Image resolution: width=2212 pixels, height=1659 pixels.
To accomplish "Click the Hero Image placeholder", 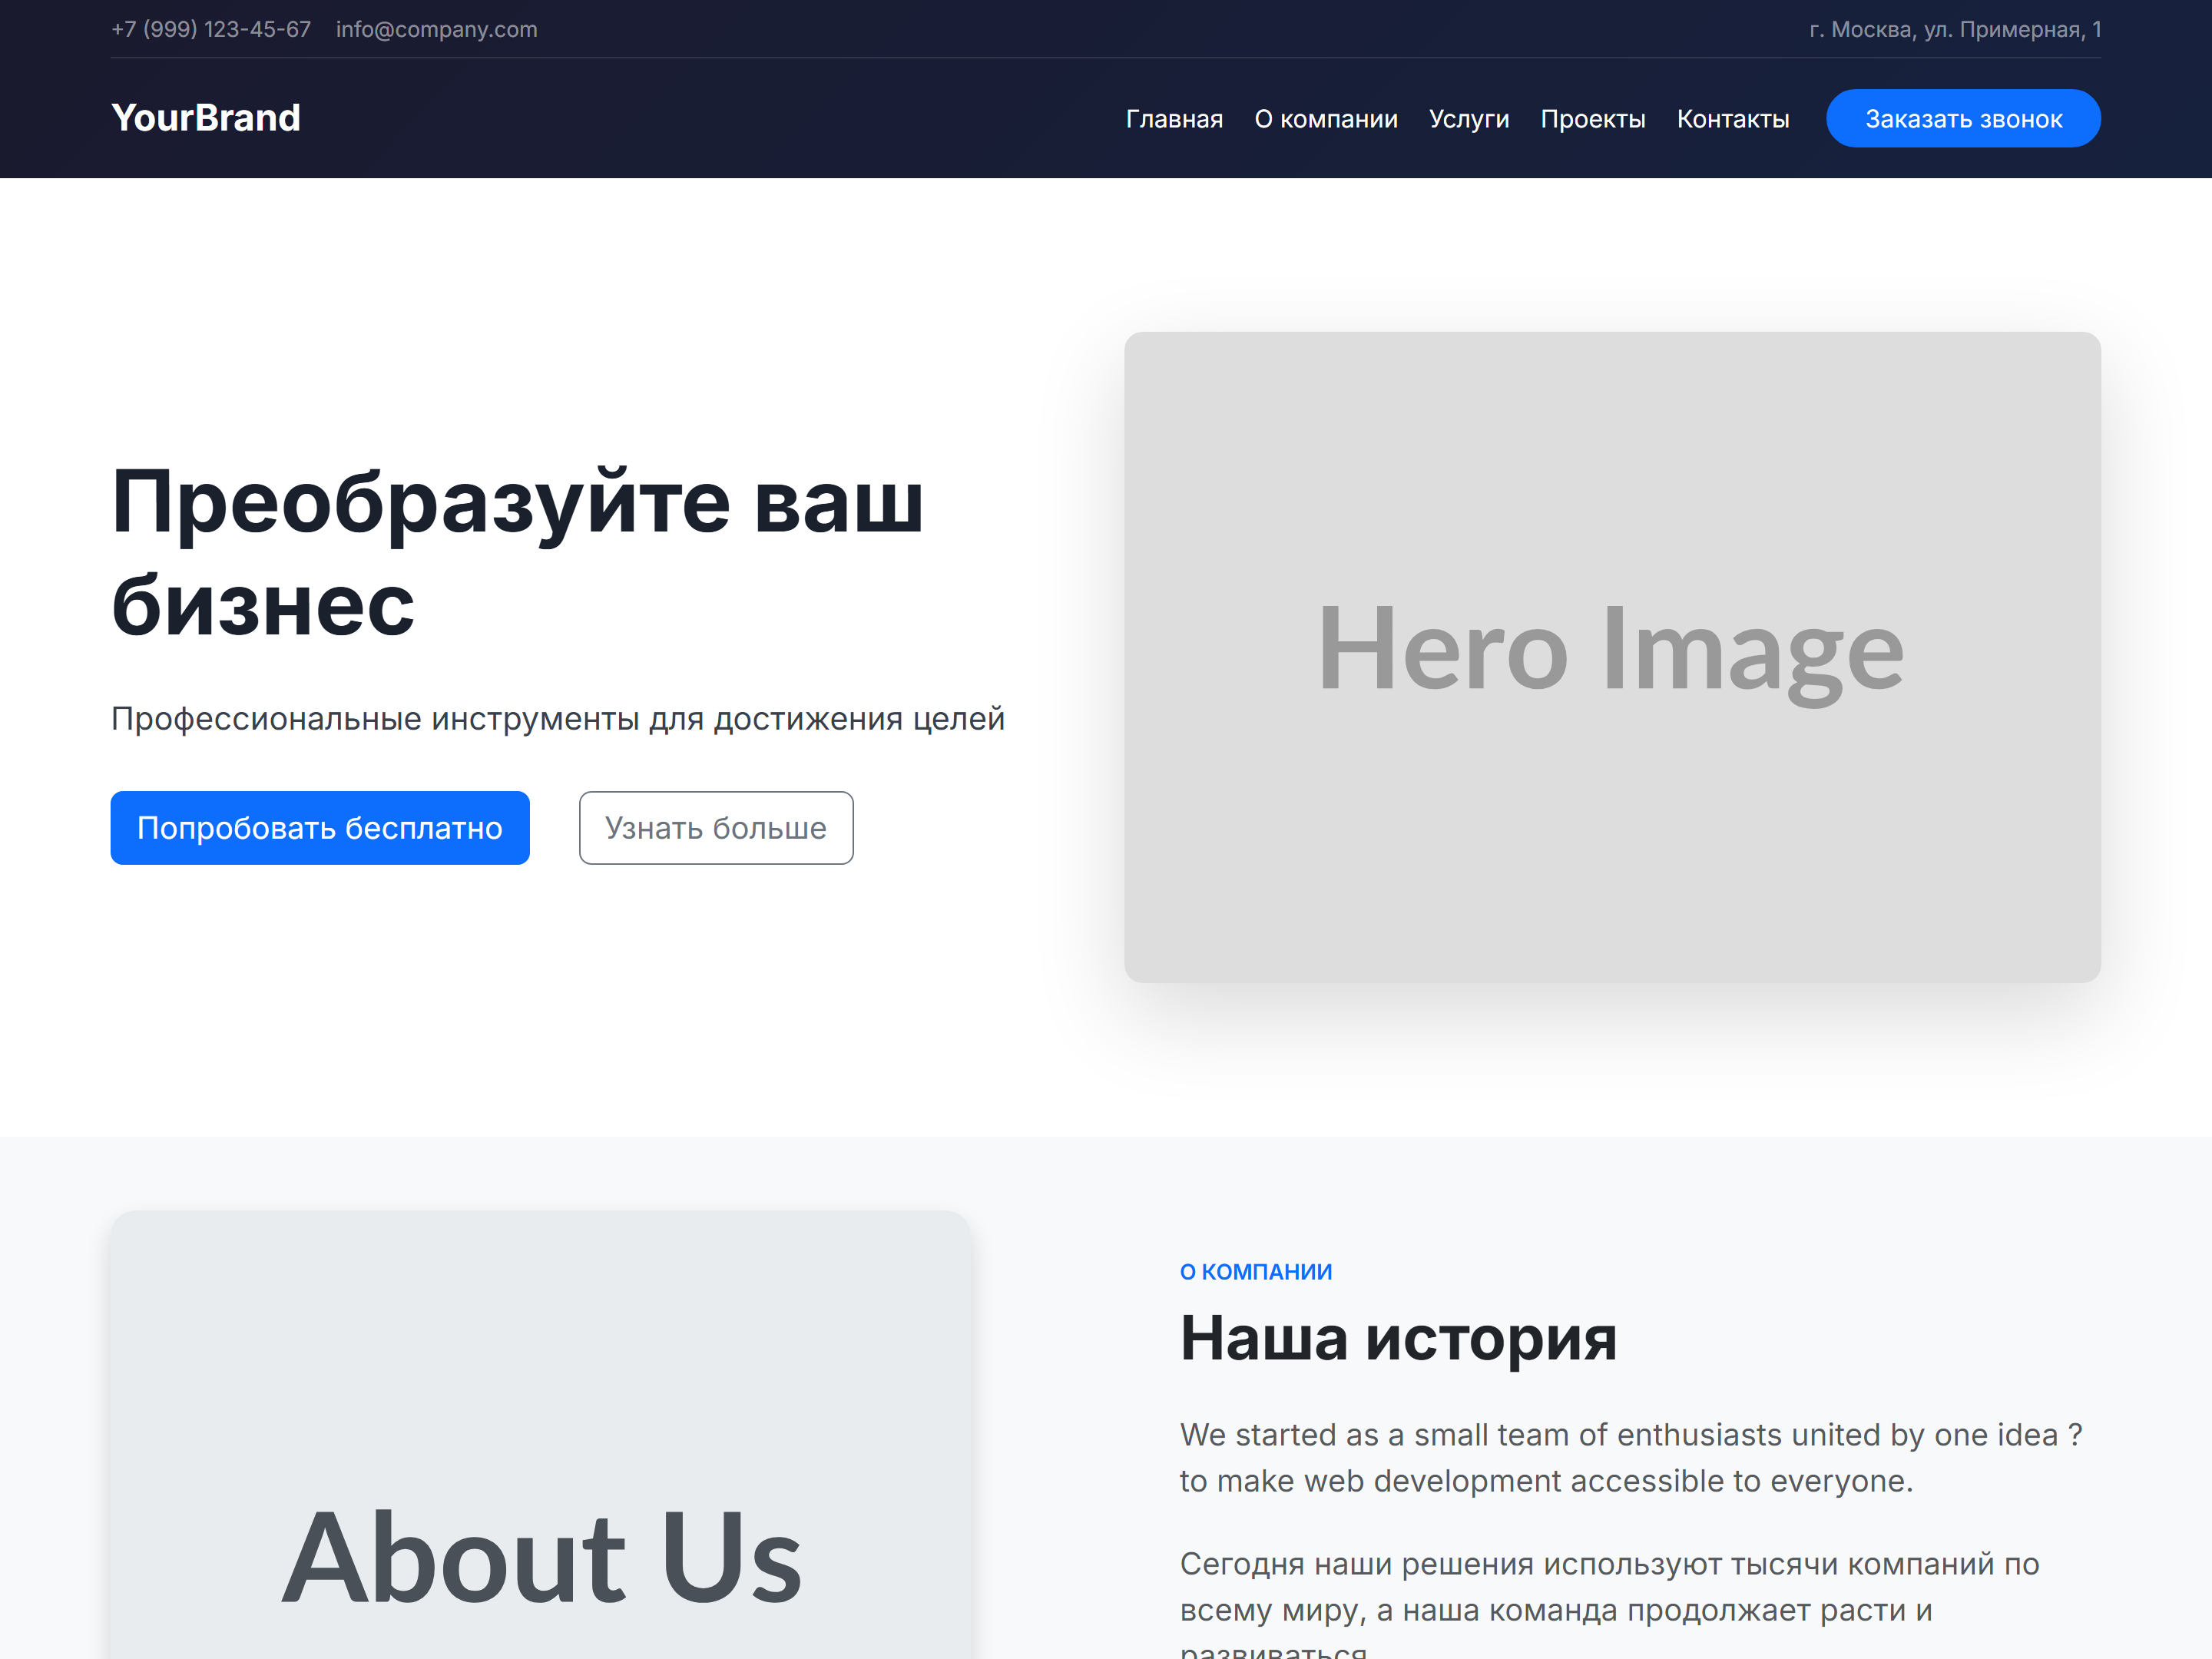I will tap(1612, 657).
